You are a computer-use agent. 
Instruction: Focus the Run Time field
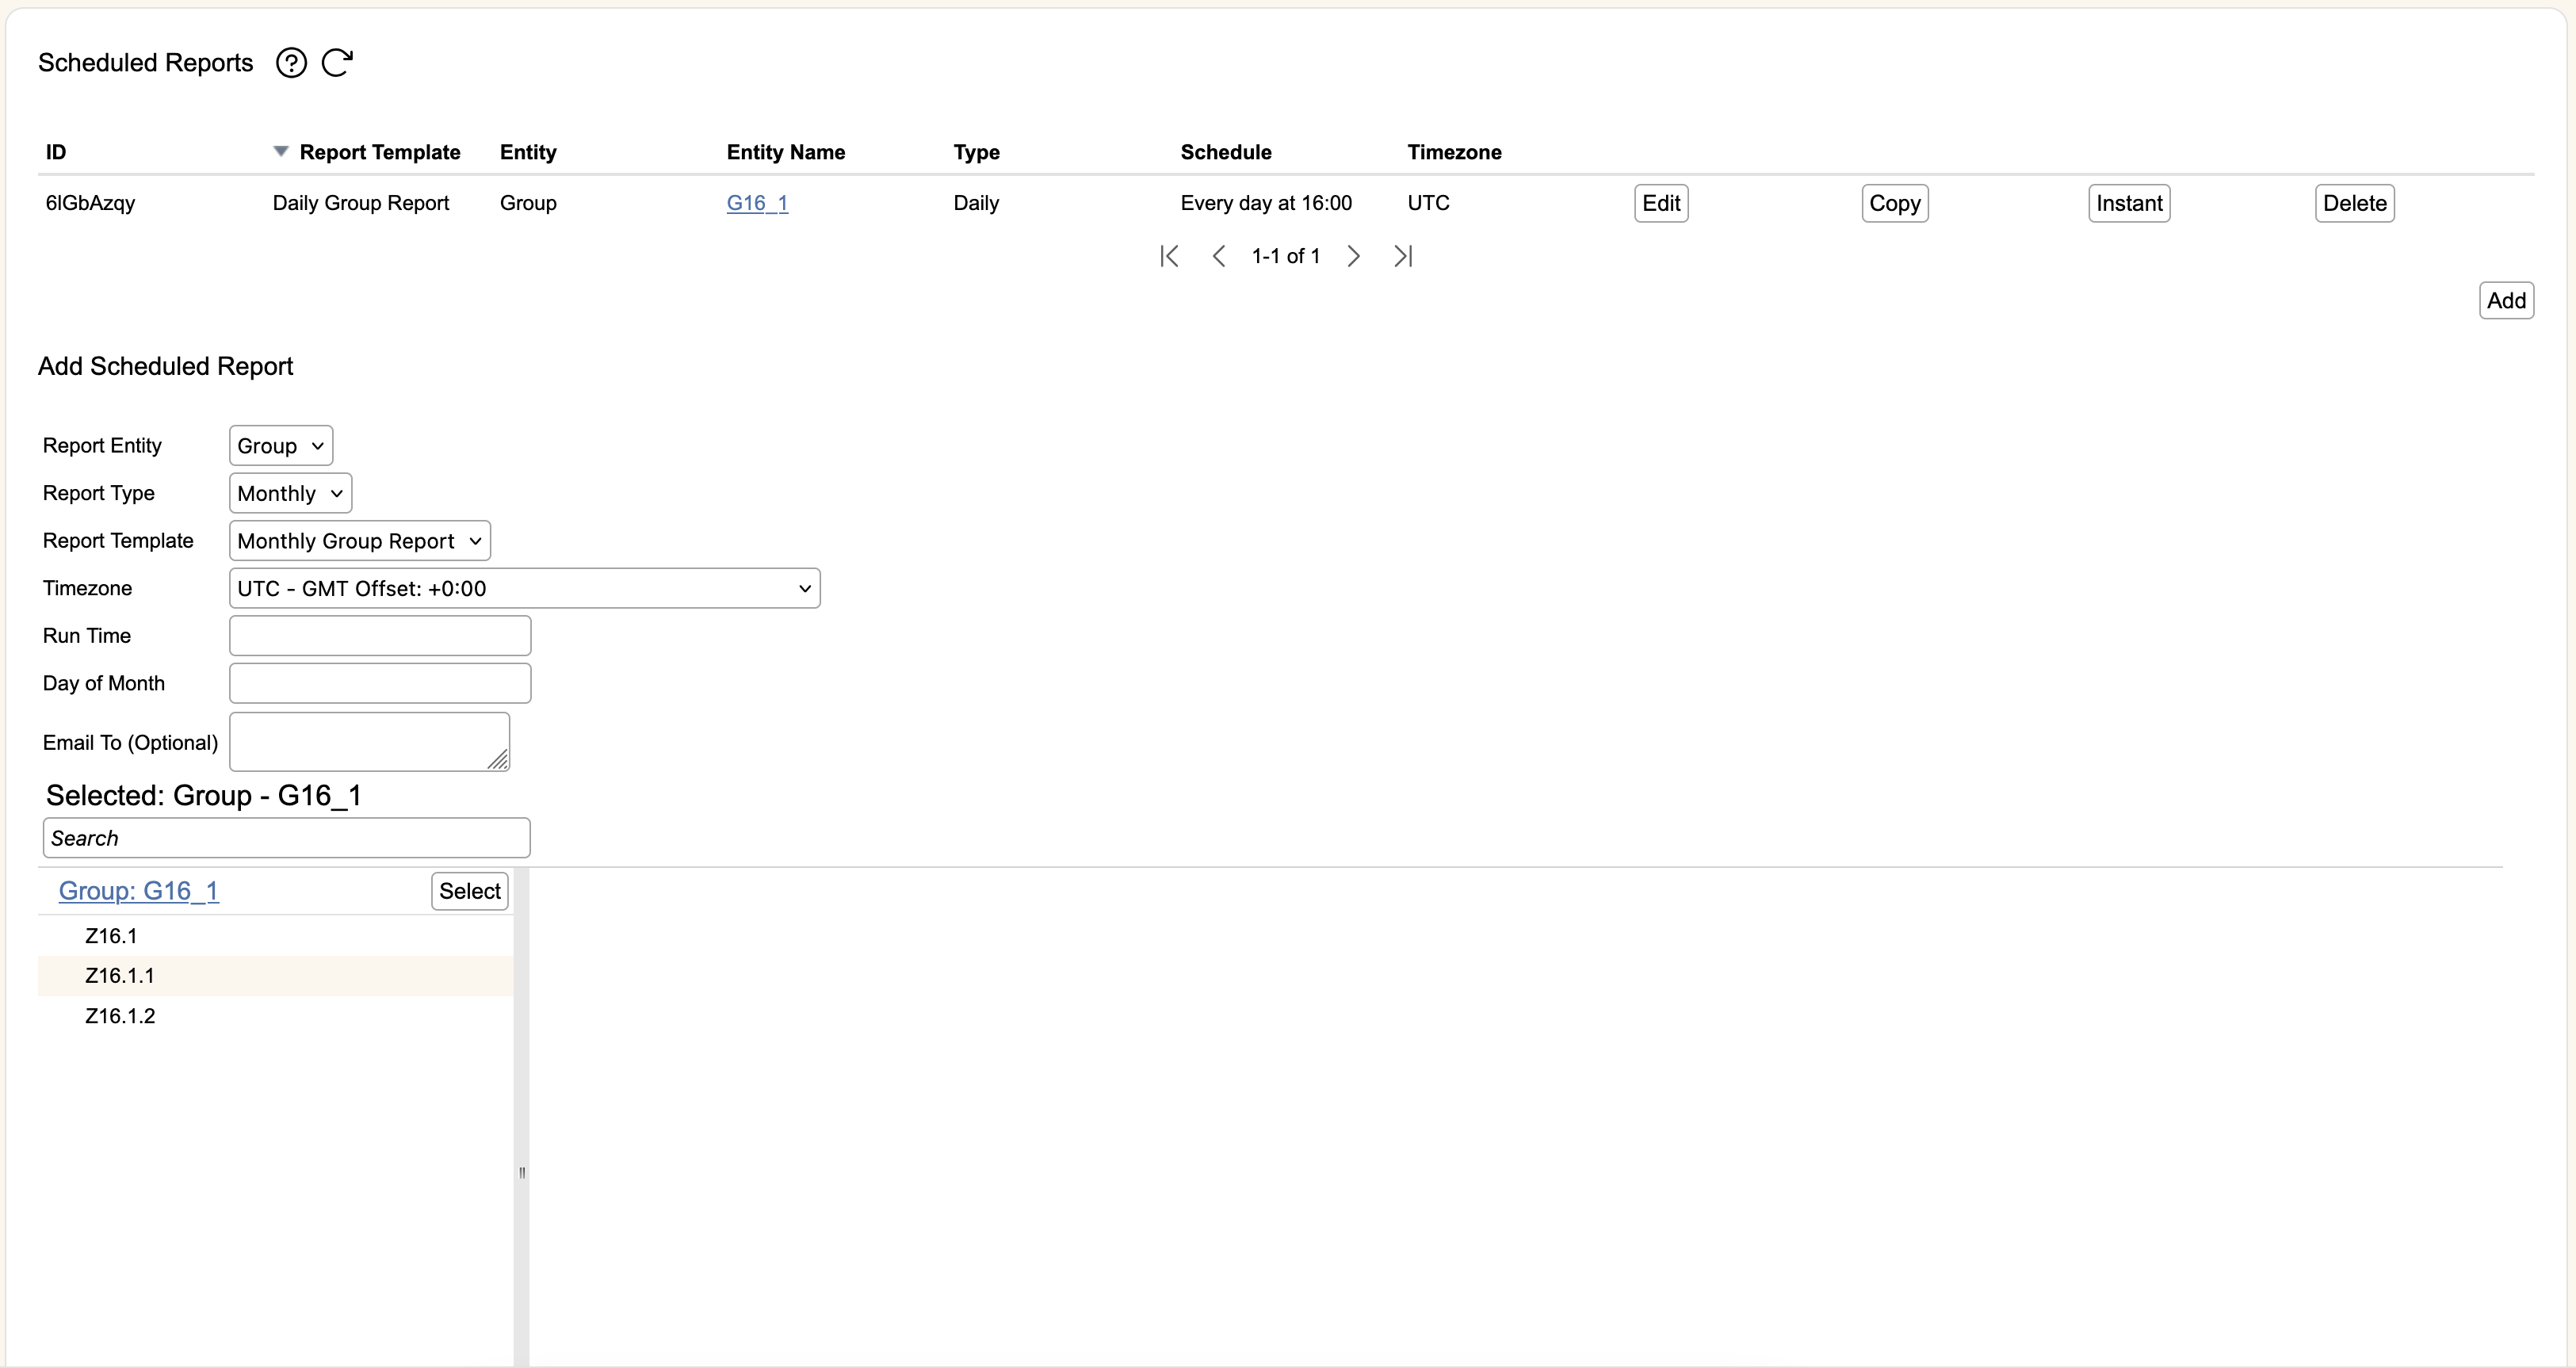(x=380, y=636)
